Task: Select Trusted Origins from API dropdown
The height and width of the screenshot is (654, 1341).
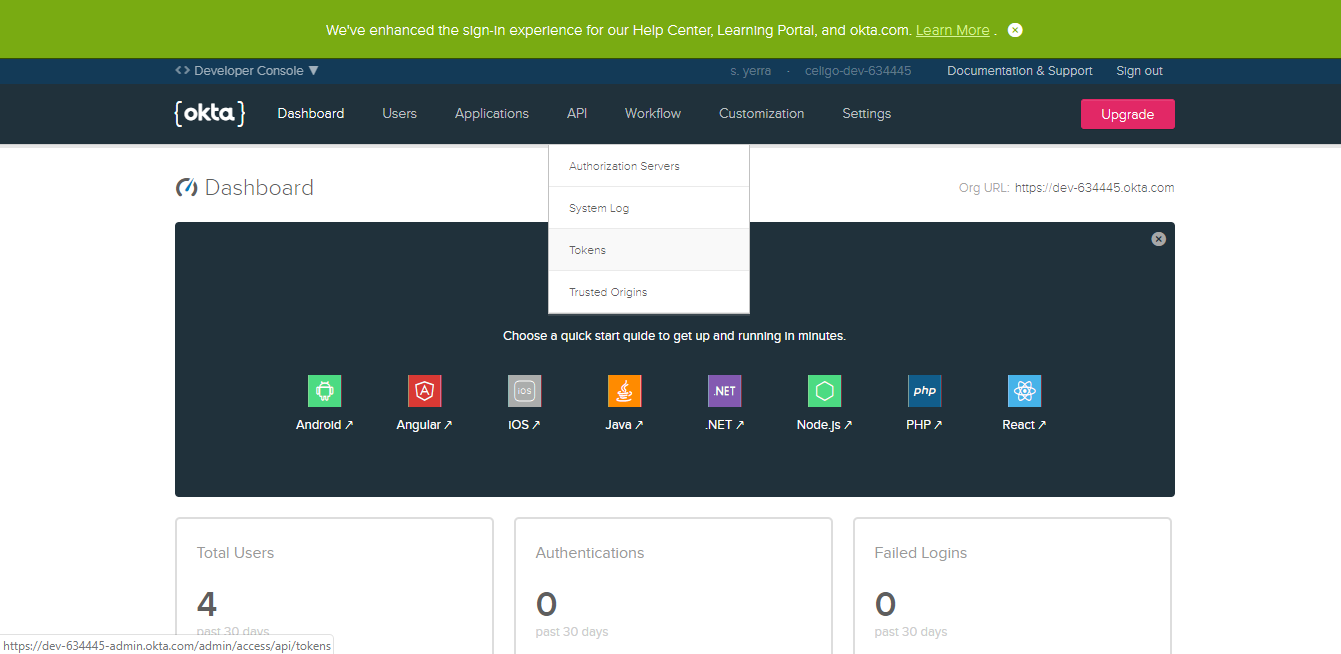Action: point(649,292)
